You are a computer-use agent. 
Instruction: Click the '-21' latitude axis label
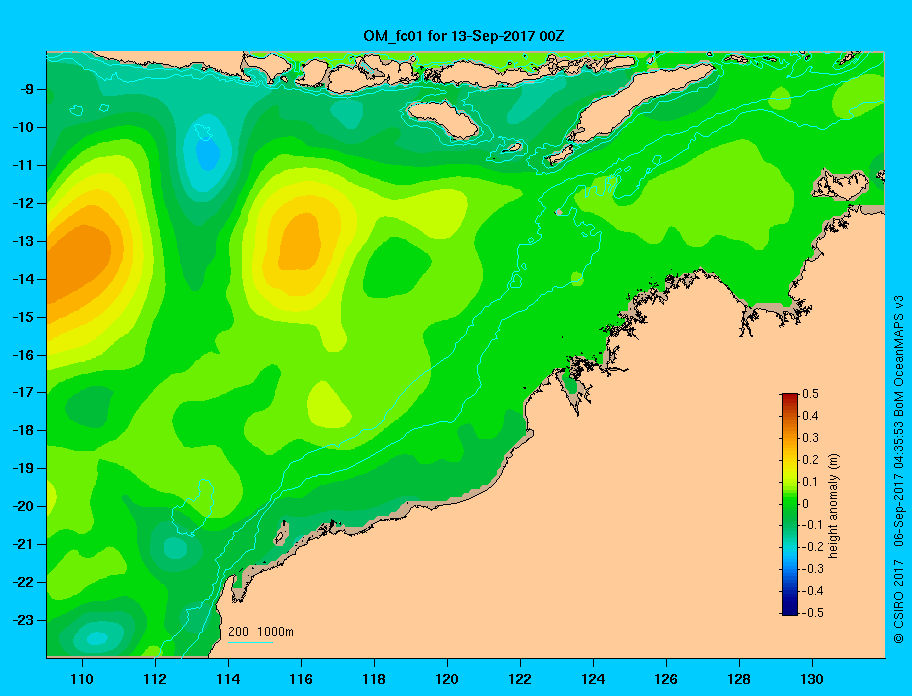pyautogui.click(x=23, y=544)
